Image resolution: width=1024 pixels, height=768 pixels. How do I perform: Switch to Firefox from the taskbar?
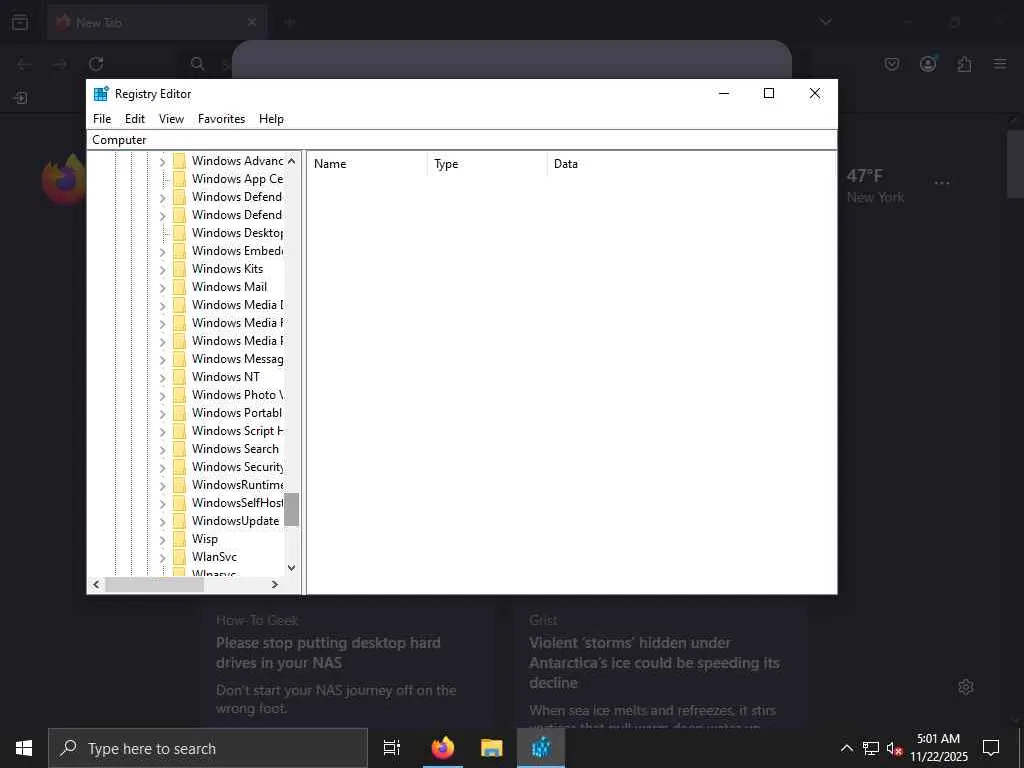click(442, 748)
